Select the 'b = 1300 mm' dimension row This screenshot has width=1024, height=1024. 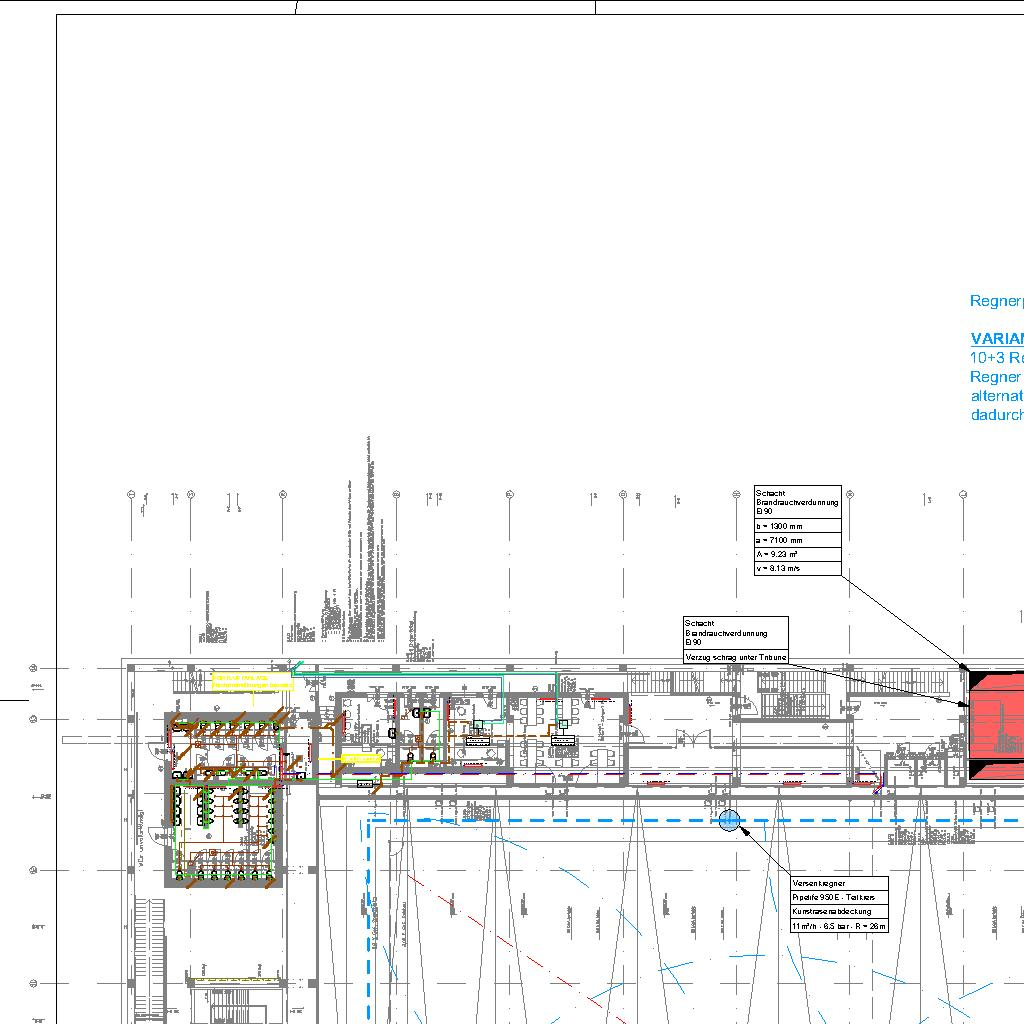pos(797,525)
